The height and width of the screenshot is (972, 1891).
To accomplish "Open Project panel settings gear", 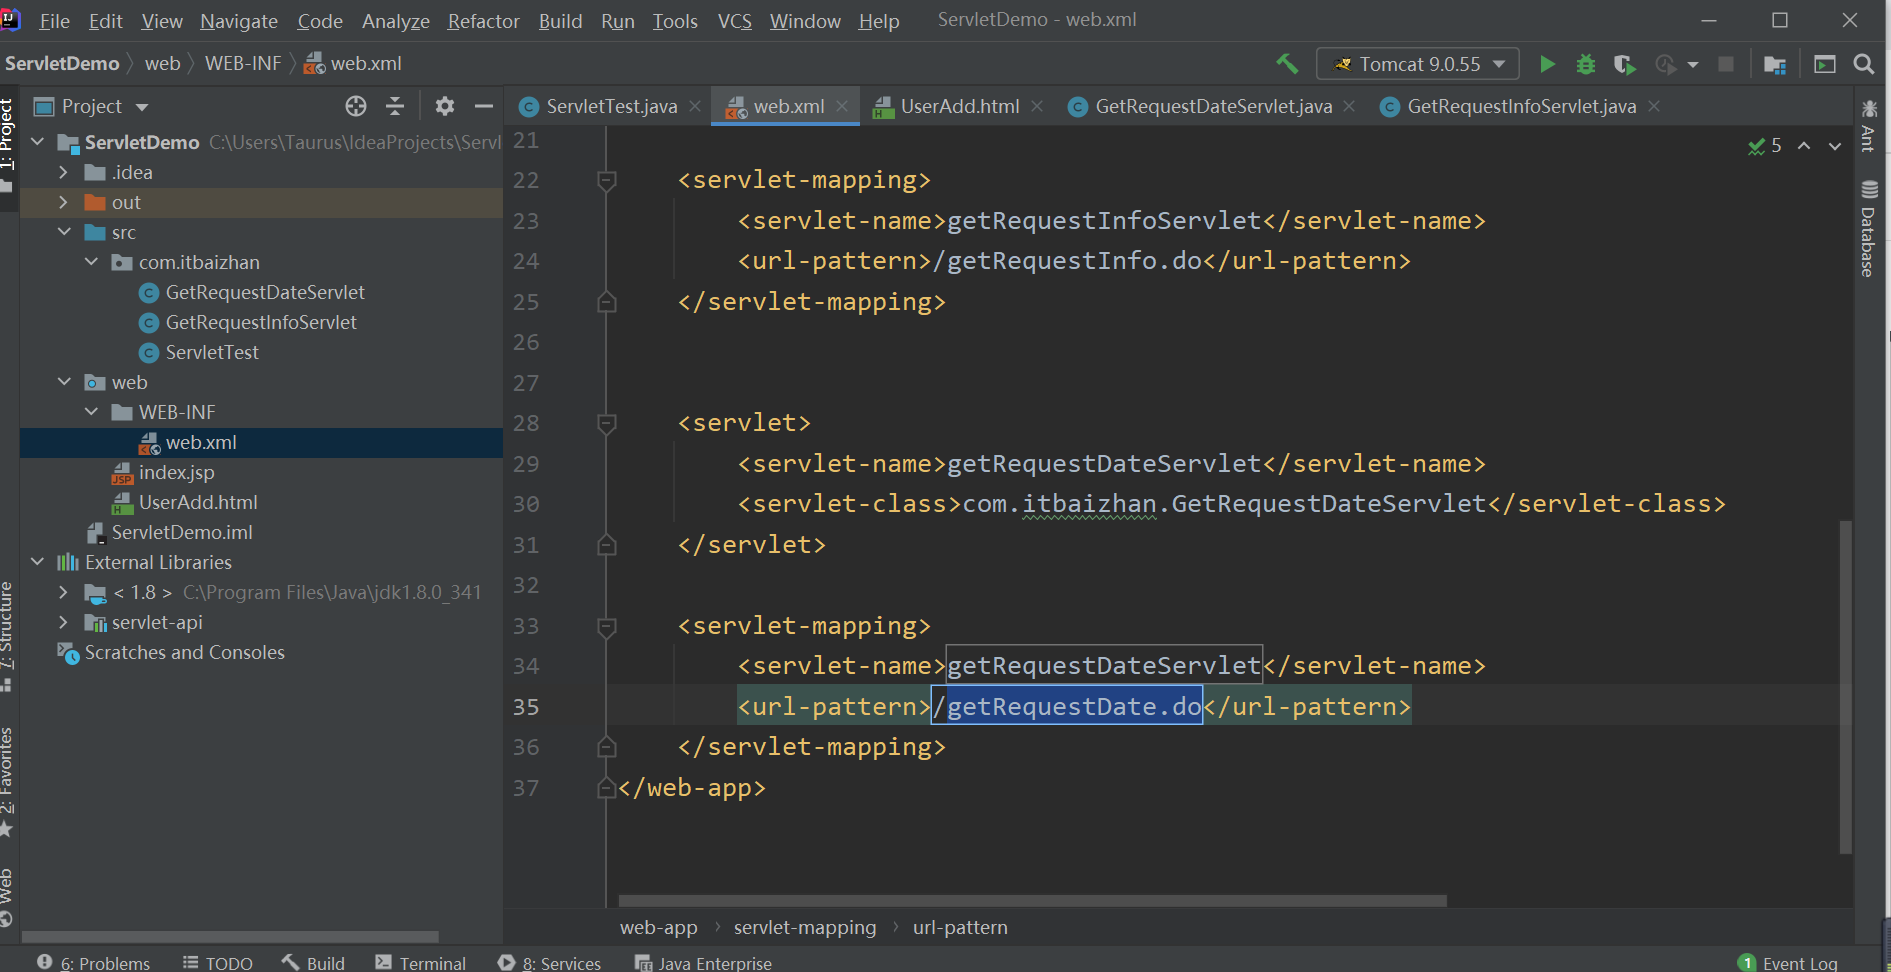I will coord(445,106).
